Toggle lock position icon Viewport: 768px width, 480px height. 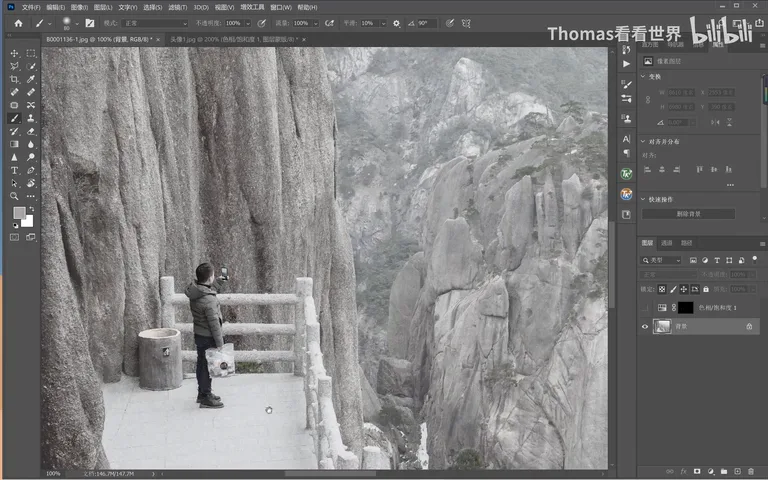(x=684, y=289)
